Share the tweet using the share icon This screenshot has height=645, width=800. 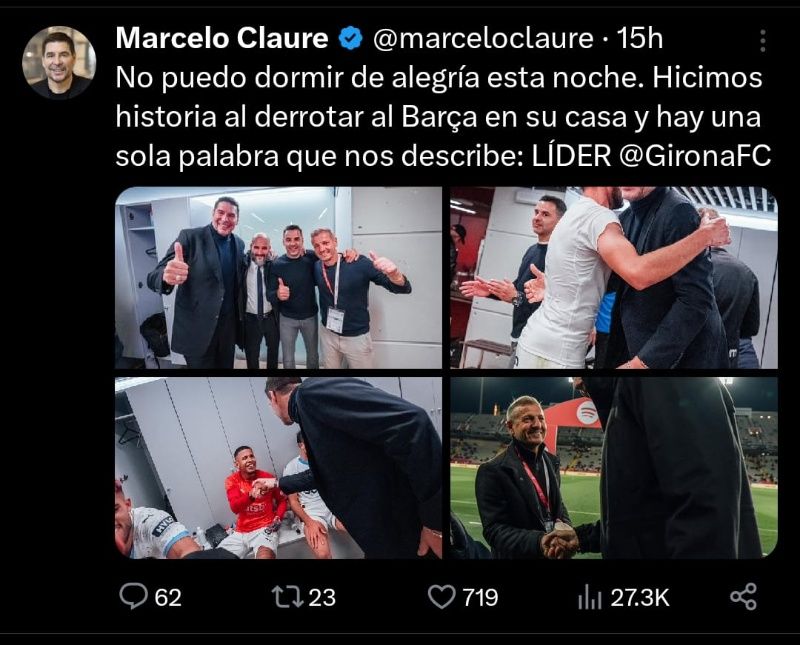(743, 597)
